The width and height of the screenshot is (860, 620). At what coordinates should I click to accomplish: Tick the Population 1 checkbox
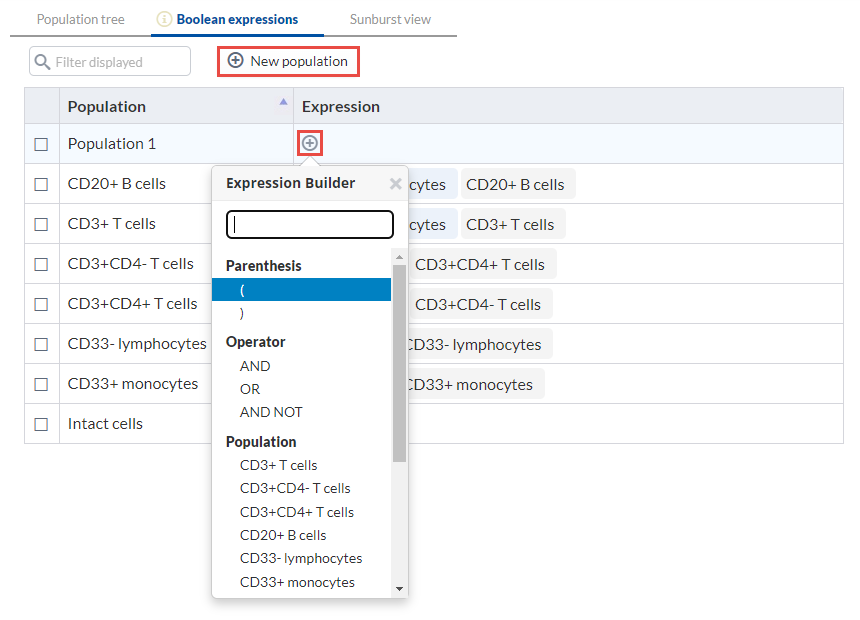[x=41, y=144]
